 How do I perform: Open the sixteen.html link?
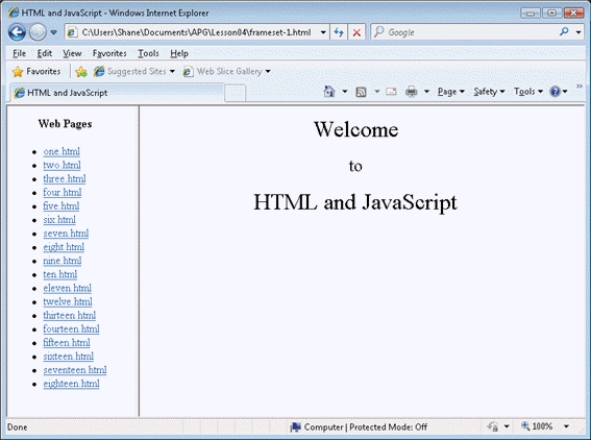68,356
